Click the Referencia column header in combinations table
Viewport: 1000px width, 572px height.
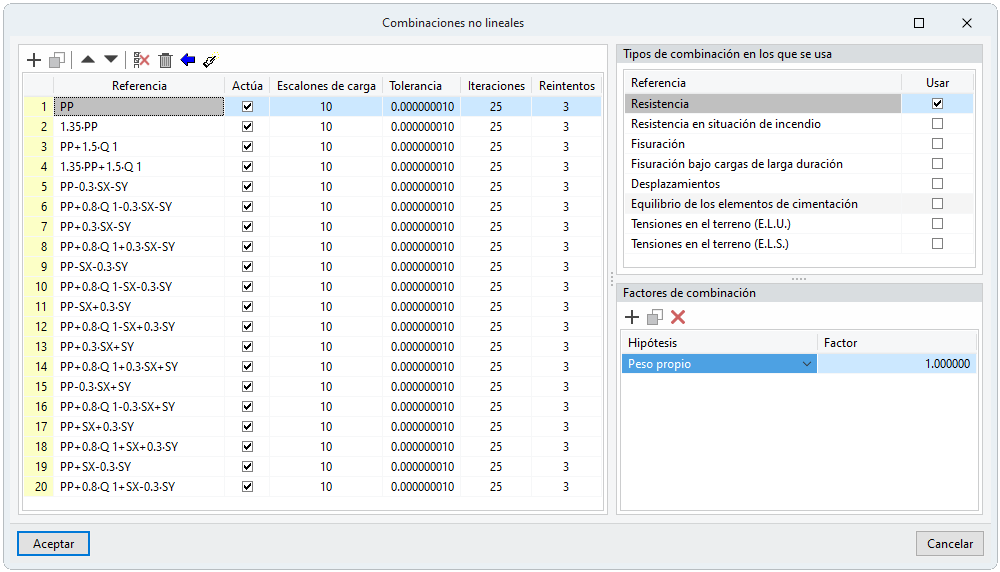tap(139, 85)
